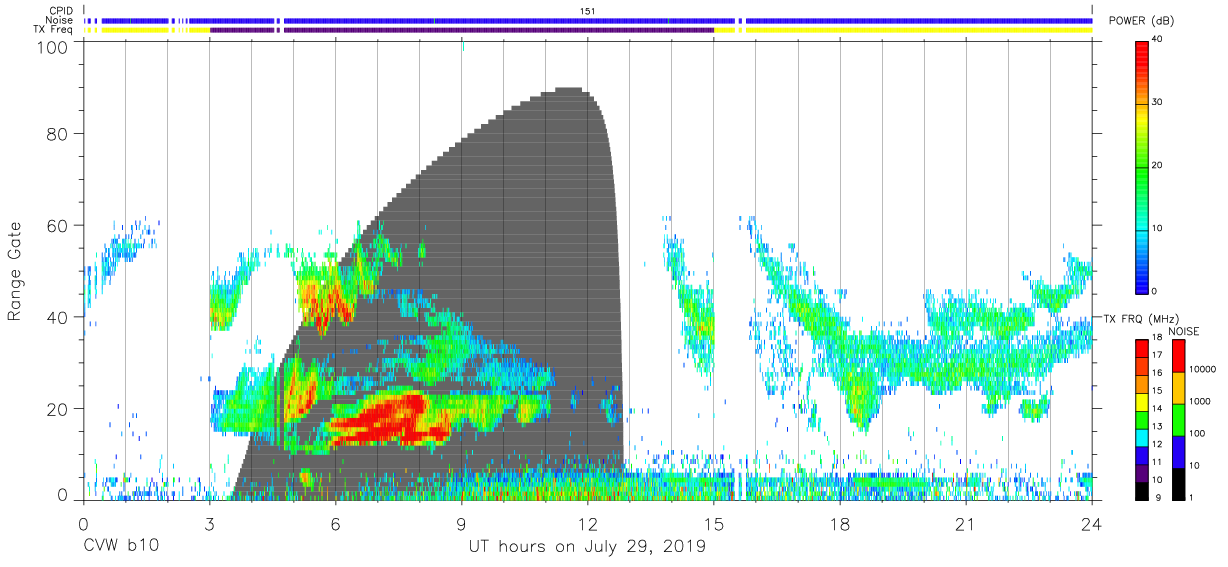Click 'UT hours on July 29, 2019' axis title
1228x567 pixels.
click(x=587, y=547)
